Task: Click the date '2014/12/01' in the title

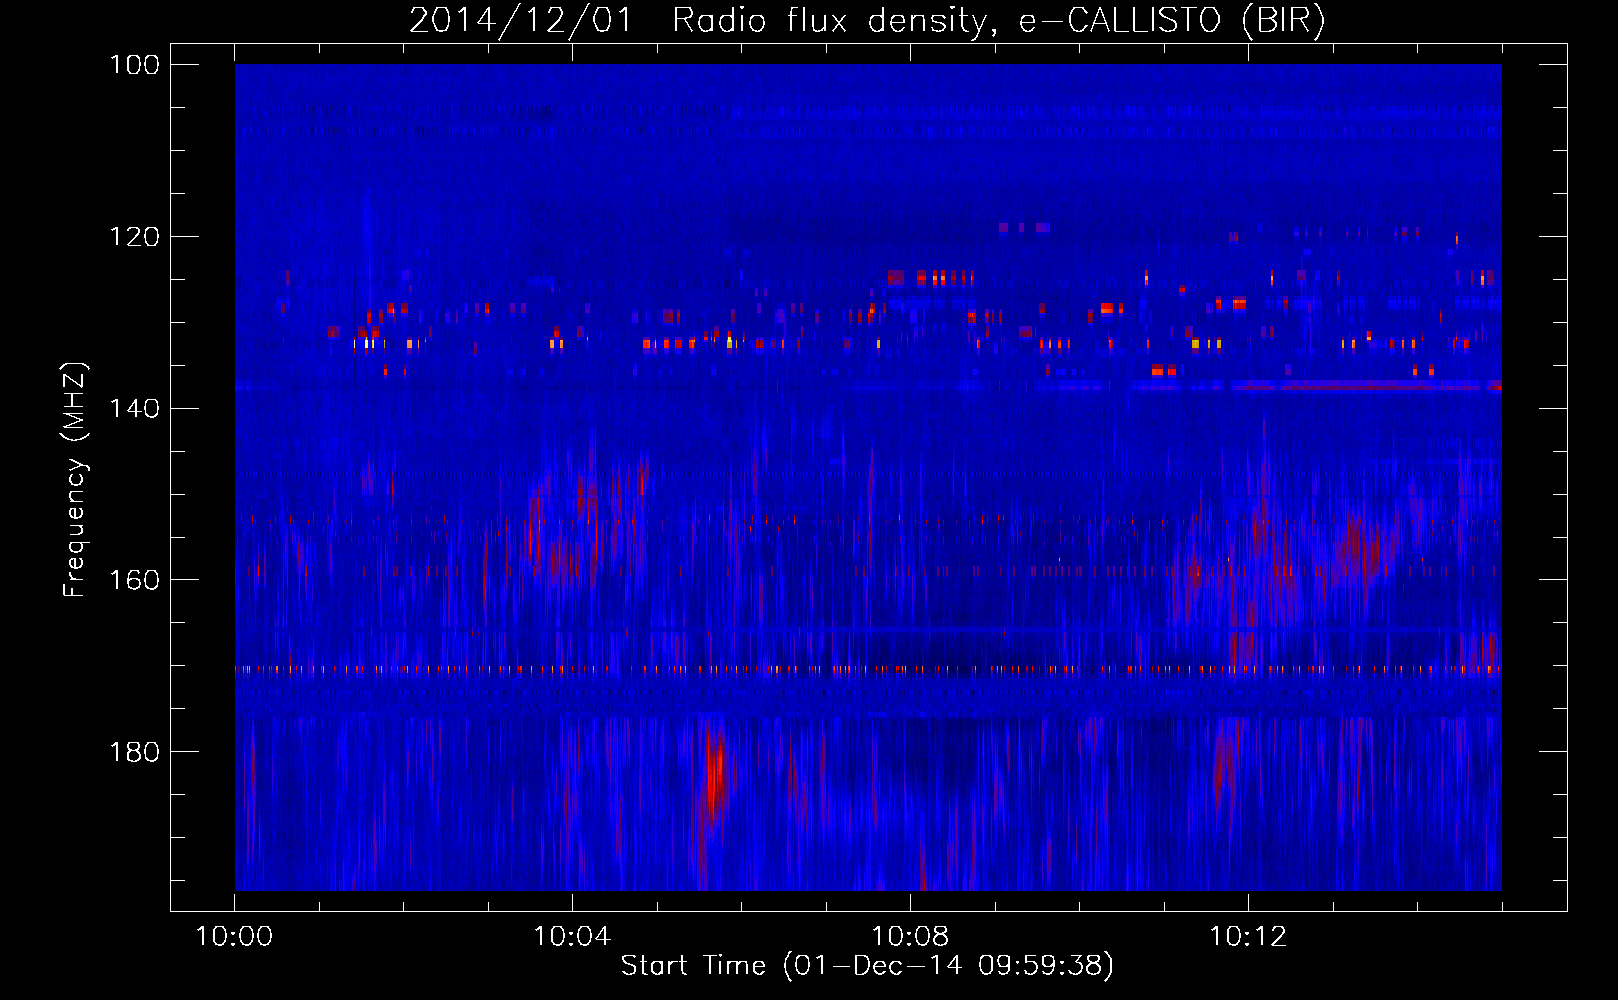Action: [x=521, y=20]
